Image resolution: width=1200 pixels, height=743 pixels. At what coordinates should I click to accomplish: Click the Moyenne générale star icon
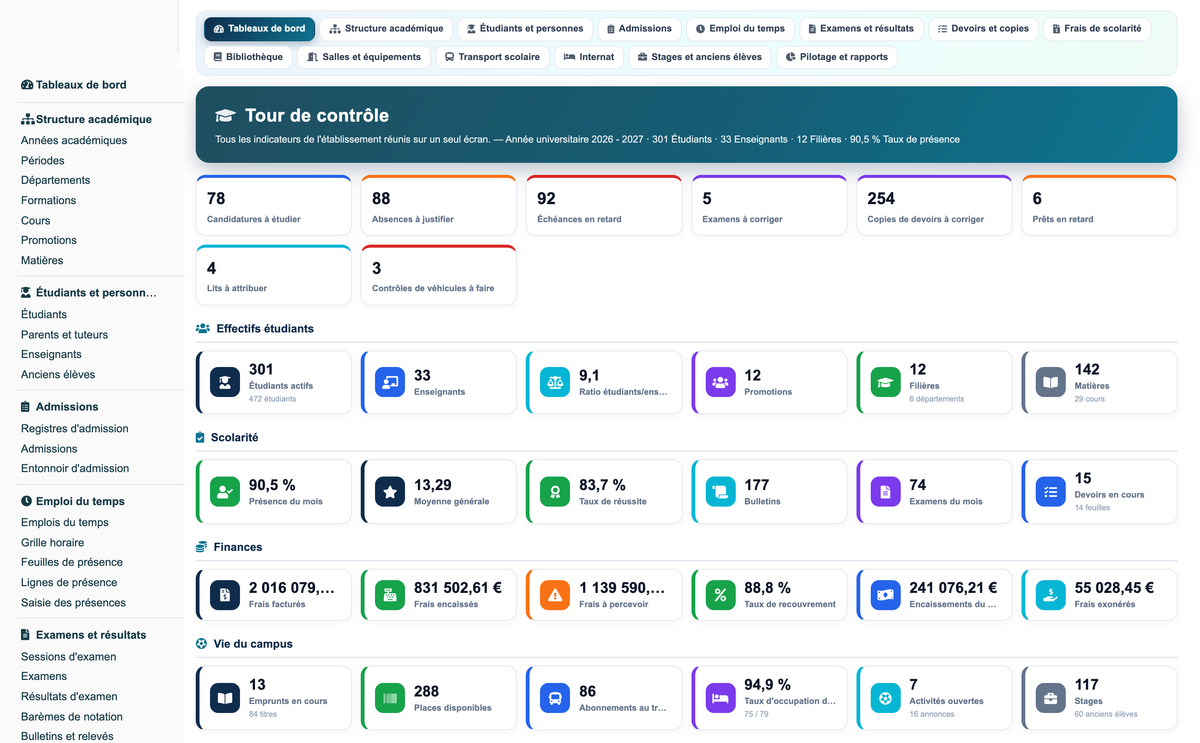[390, 492]
